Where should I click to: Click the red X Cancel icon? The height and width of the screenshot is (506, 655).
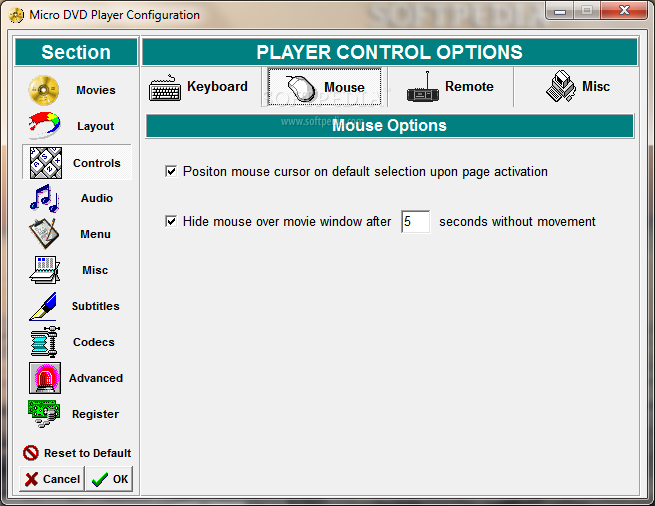31,479
